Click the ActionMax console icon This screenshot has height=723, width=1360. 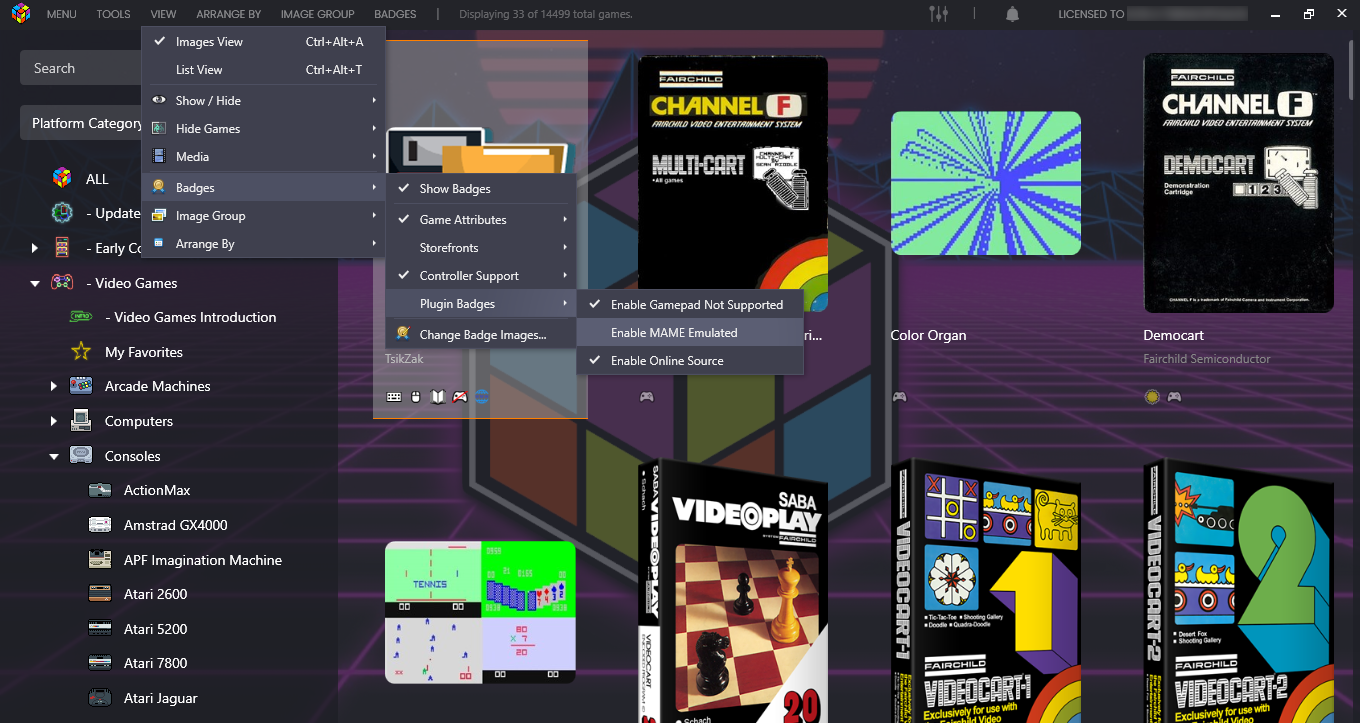click(100, 490)
